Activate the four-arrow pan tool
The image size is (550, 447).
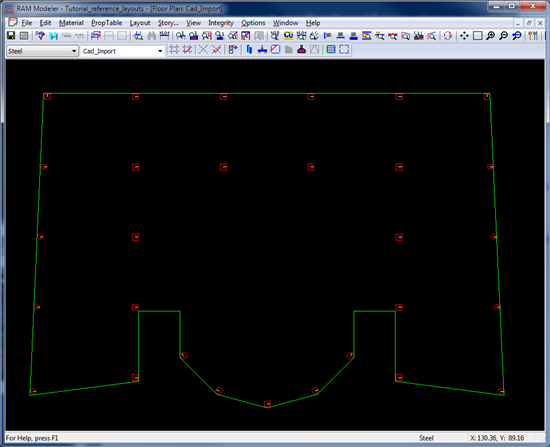pyautogui.click(x=464, y=35)
